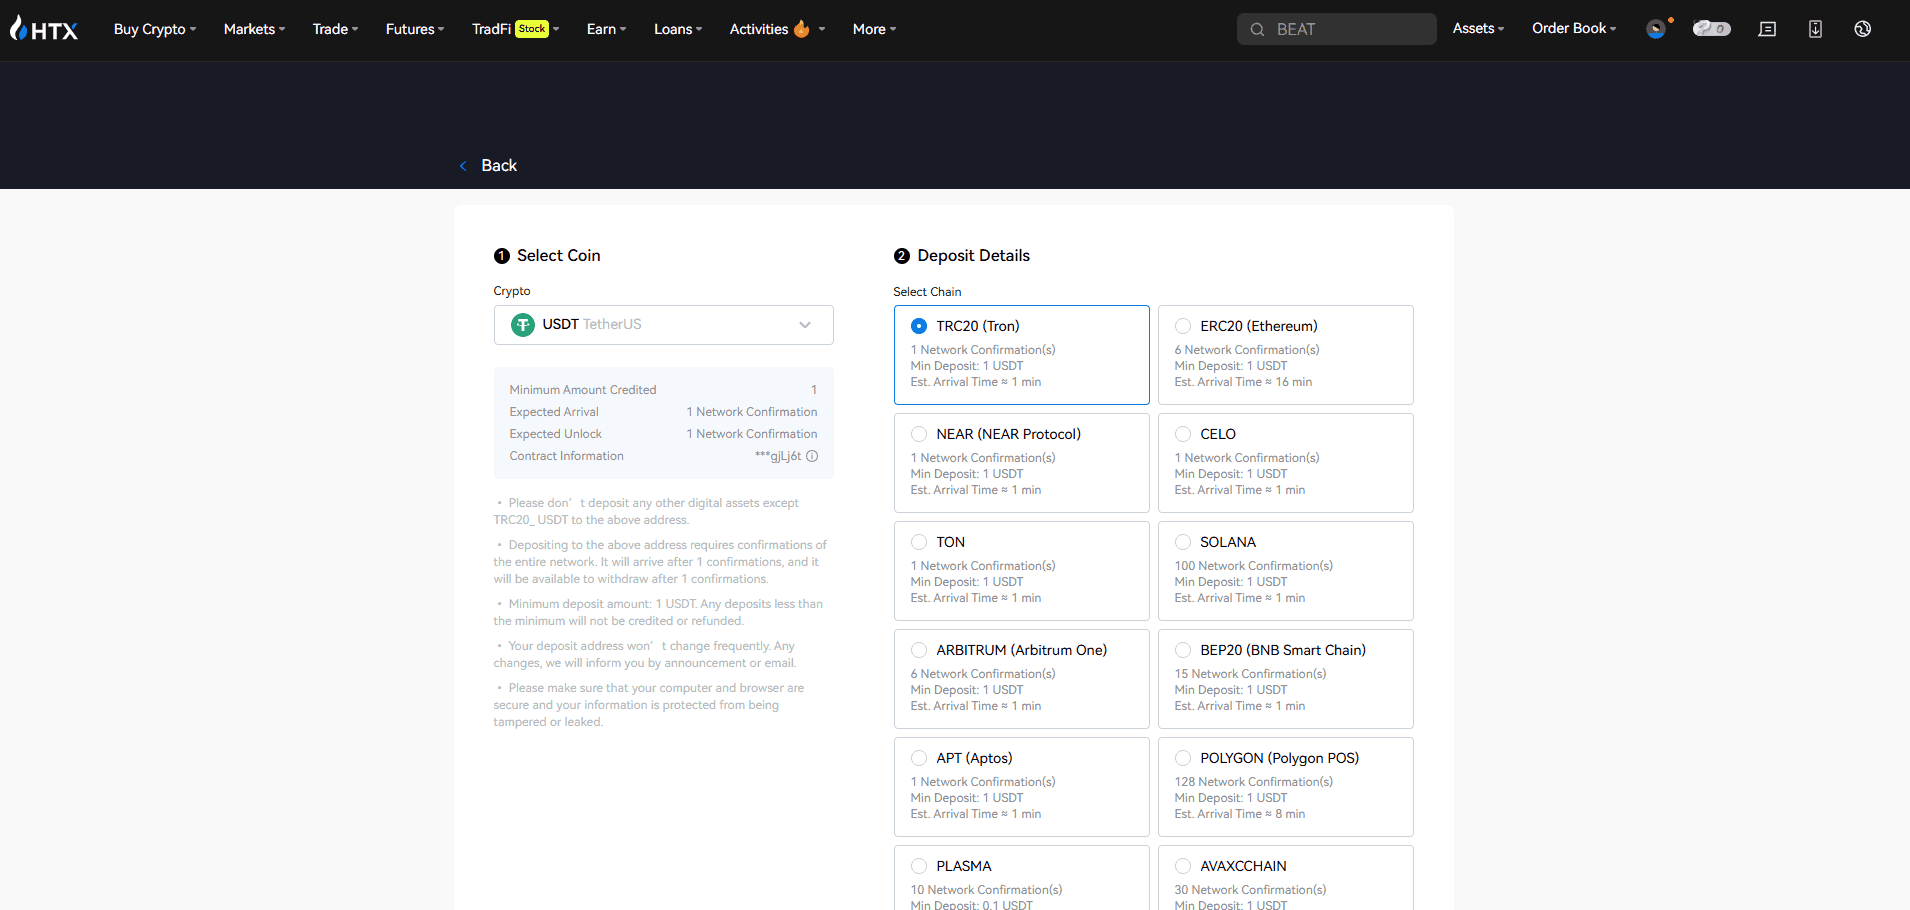The width and height of the screenshot is (1910, 910).
Task: Open the messages icon in header
Action: (x=1767, y=29)
